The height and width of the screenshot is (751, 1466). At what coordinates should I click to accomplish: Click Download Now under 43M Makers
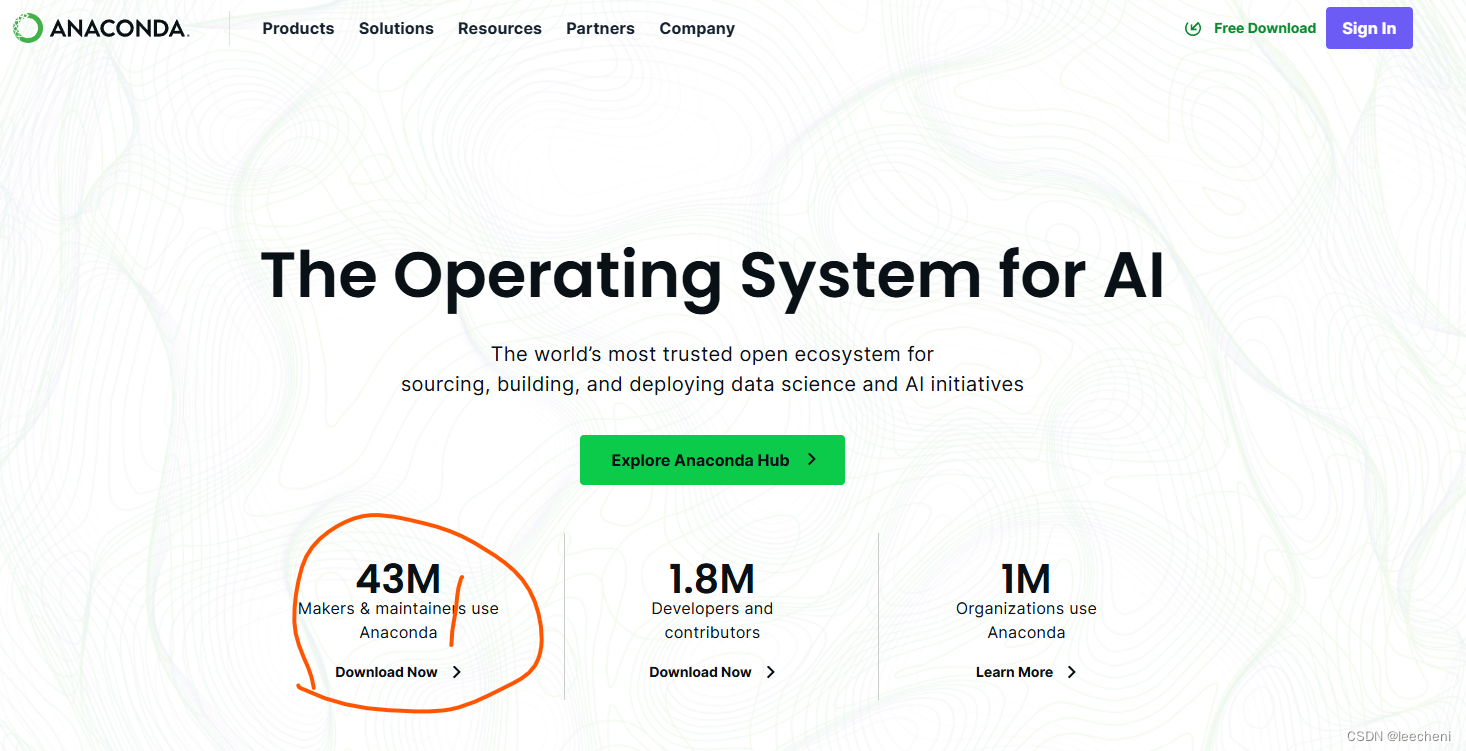pyautogui.click(x=386, y=672)
